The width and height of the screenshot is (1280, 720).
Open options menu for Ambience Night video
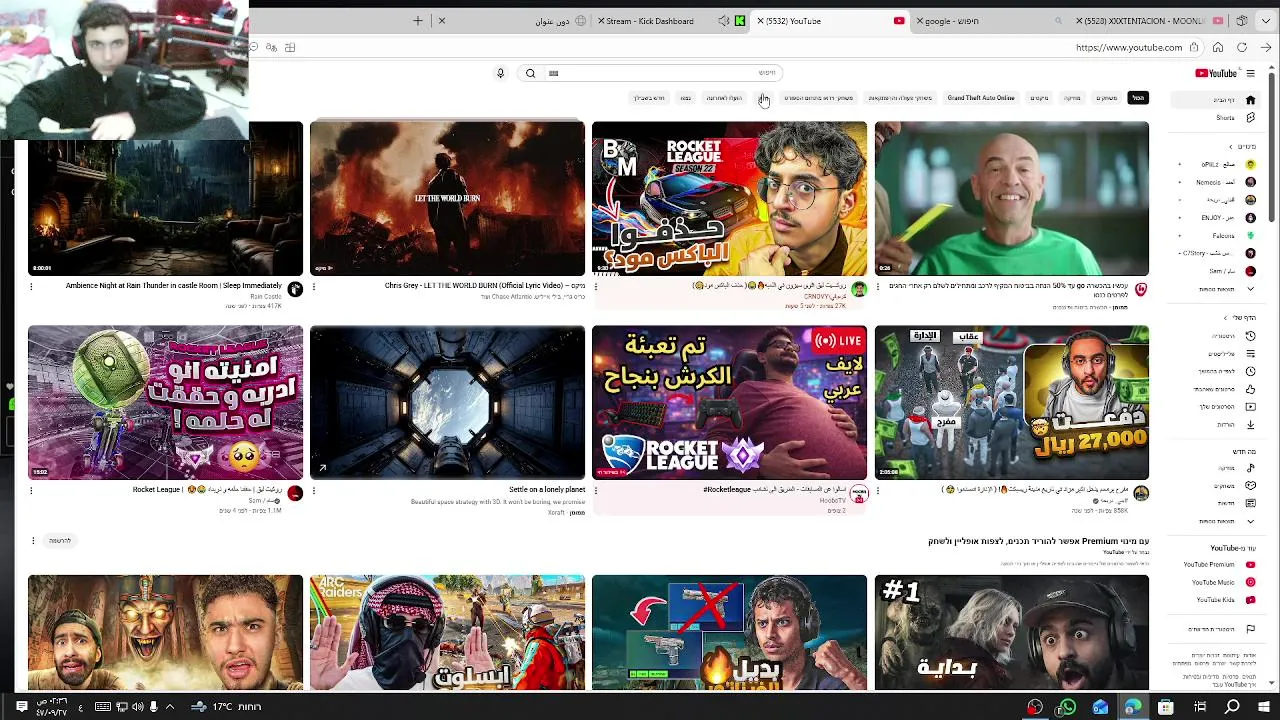pos(32,287)
